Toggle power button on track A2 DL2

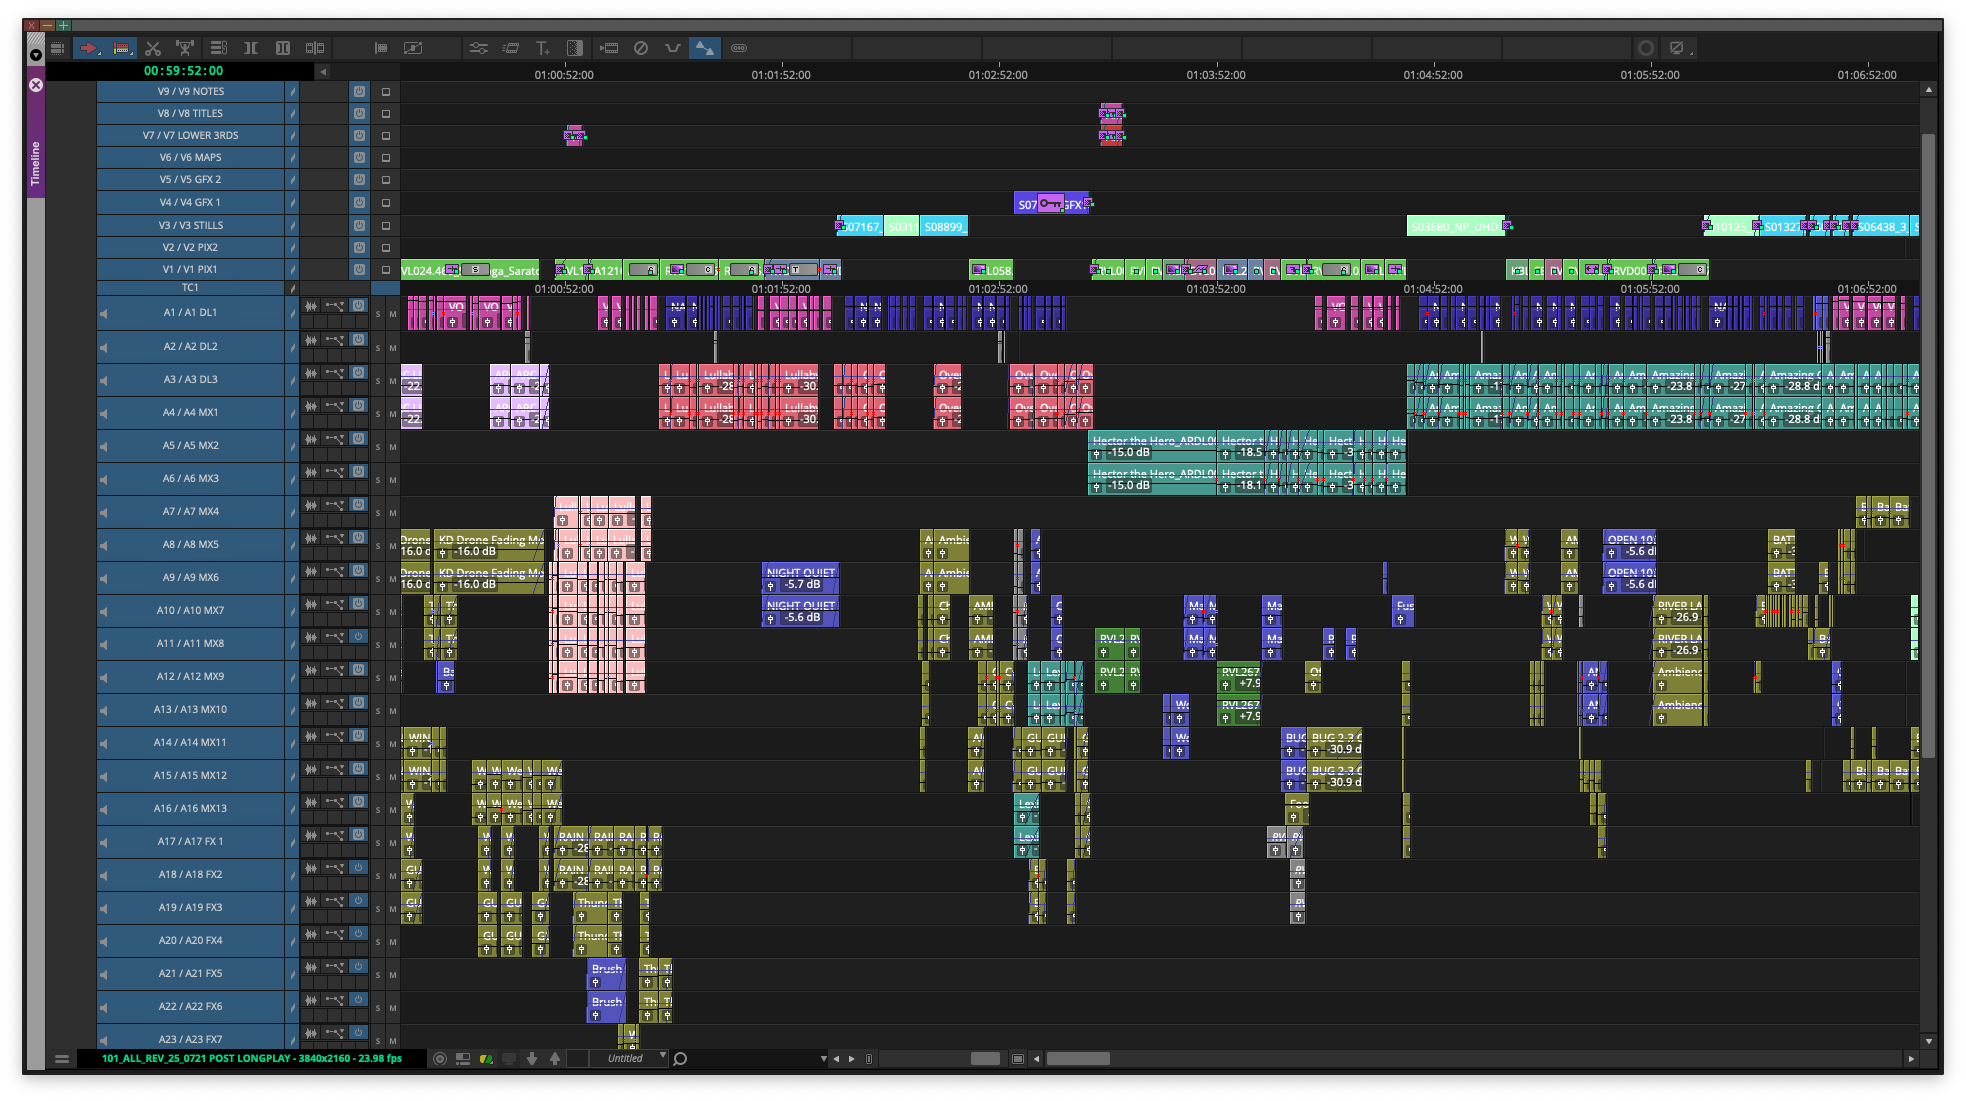358,340
